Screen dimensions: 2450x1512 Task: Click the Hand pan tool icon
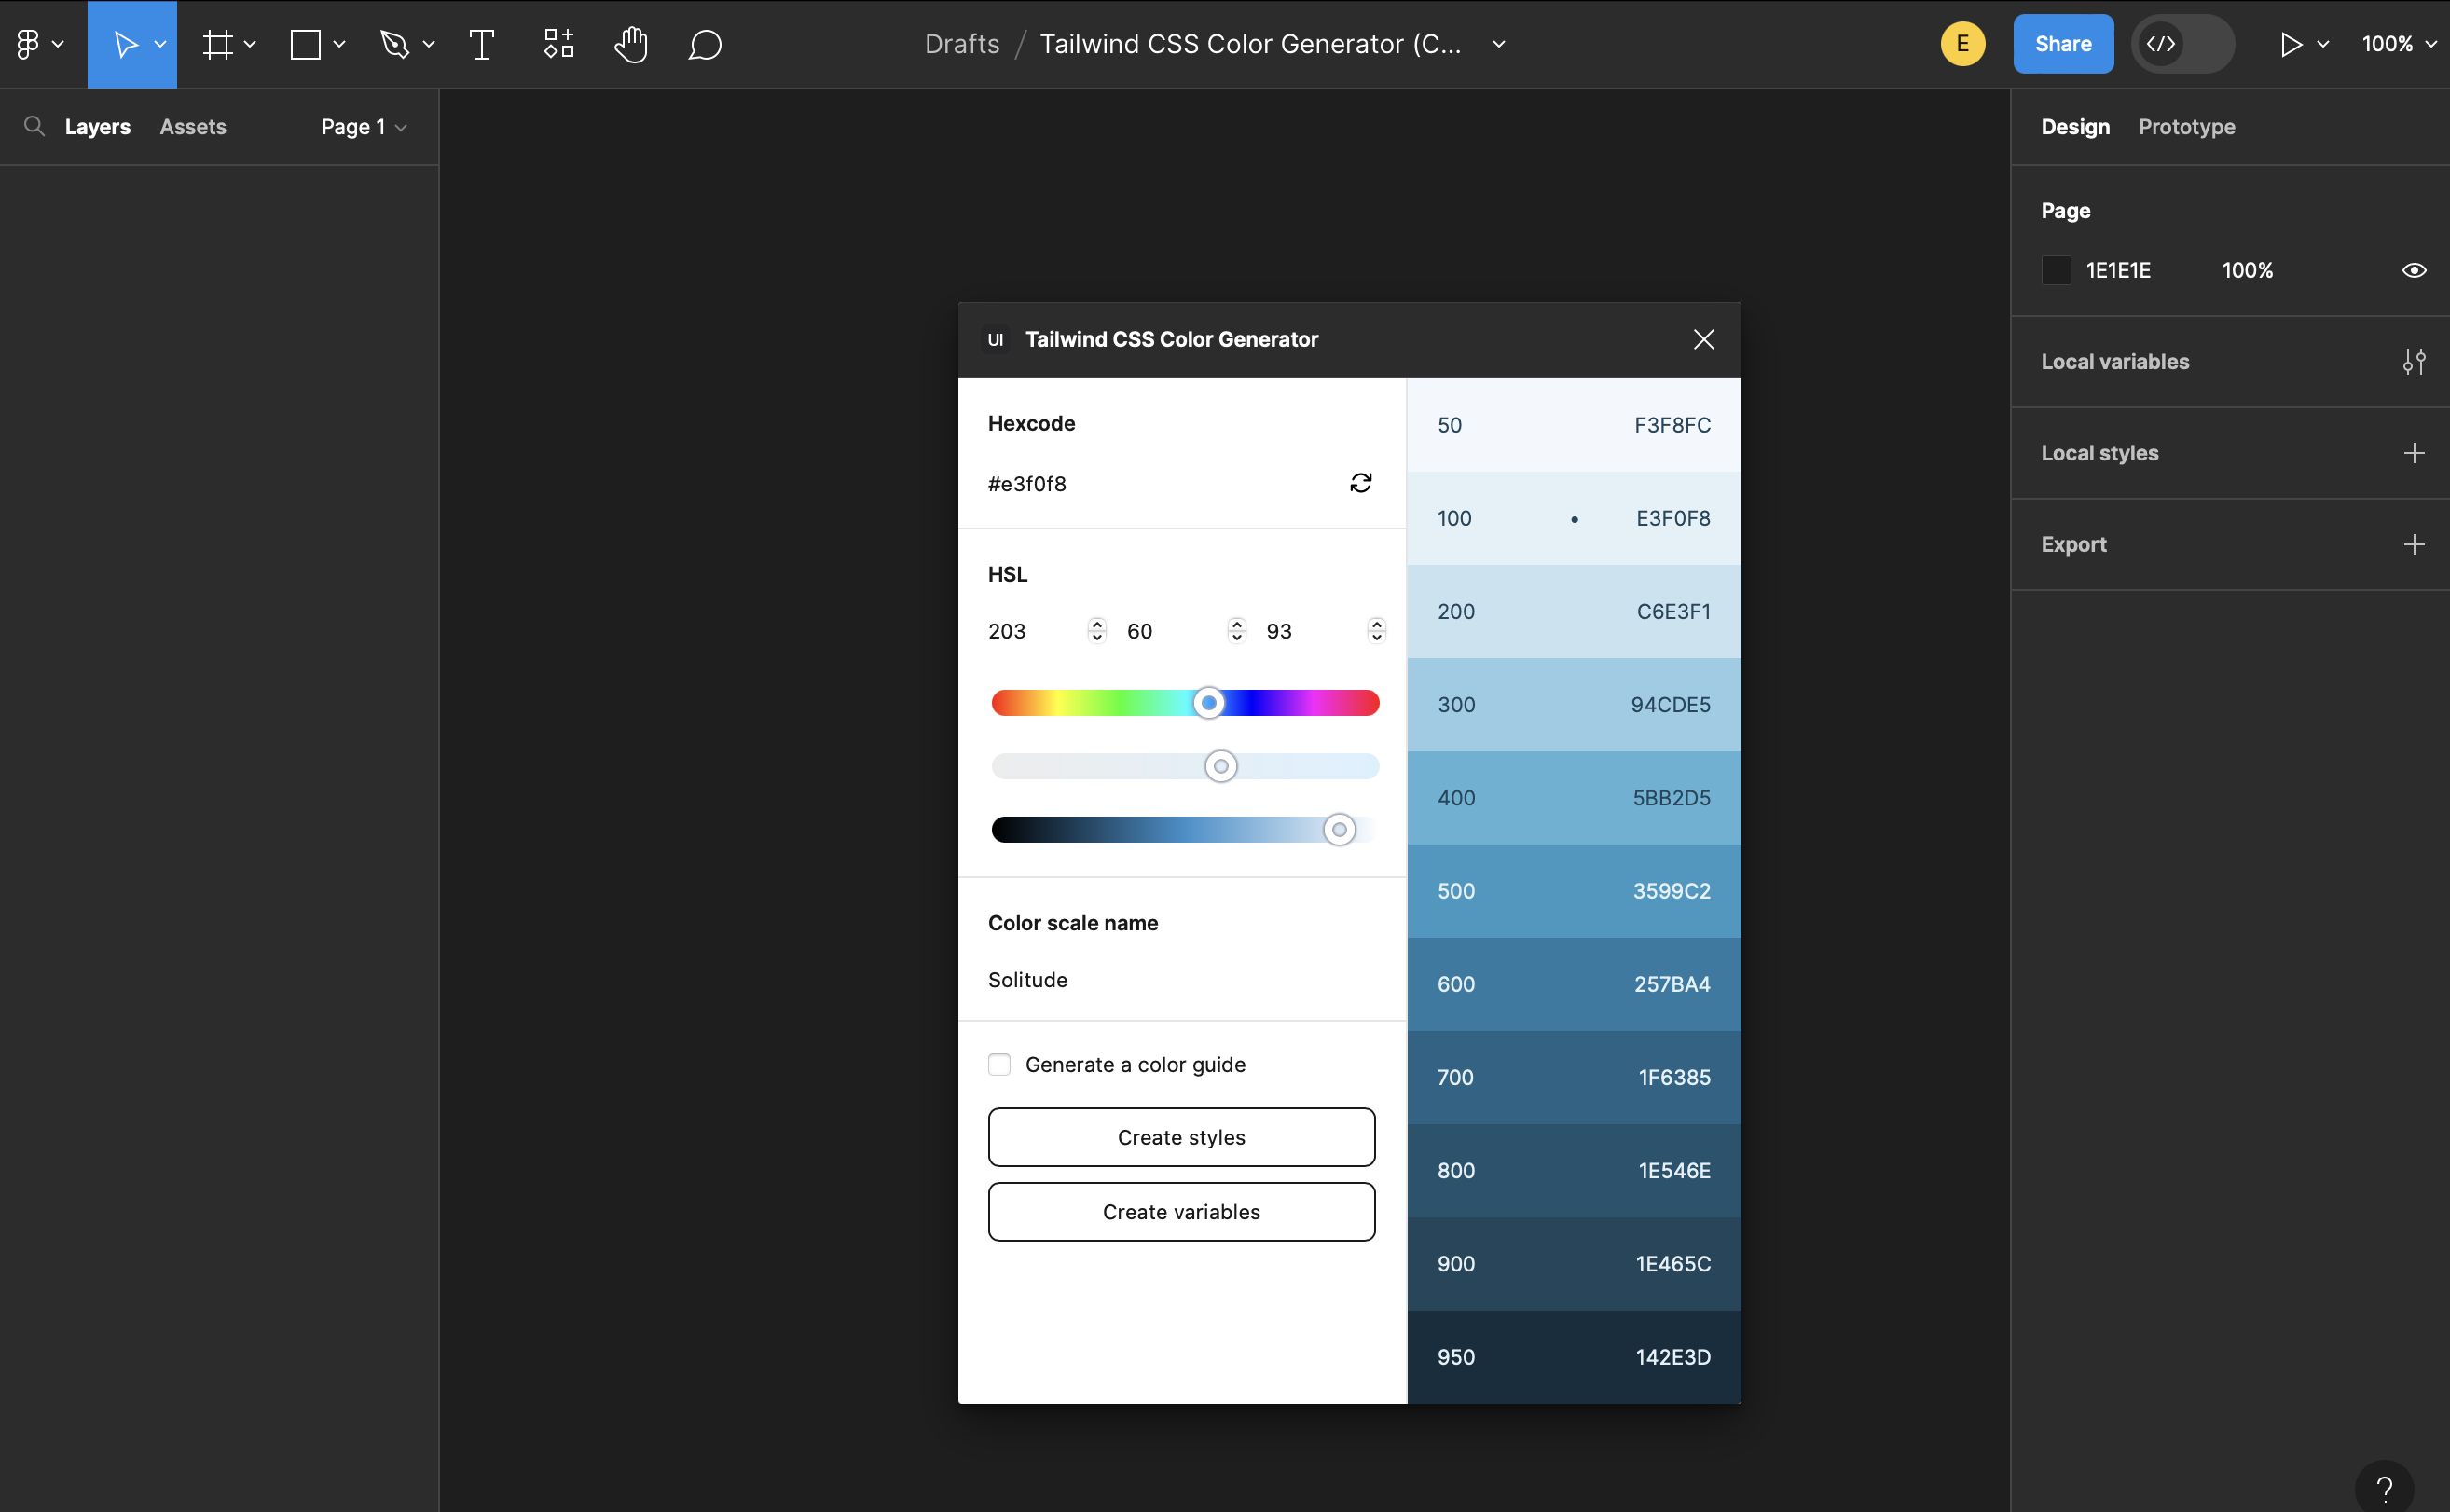point(628,44)
